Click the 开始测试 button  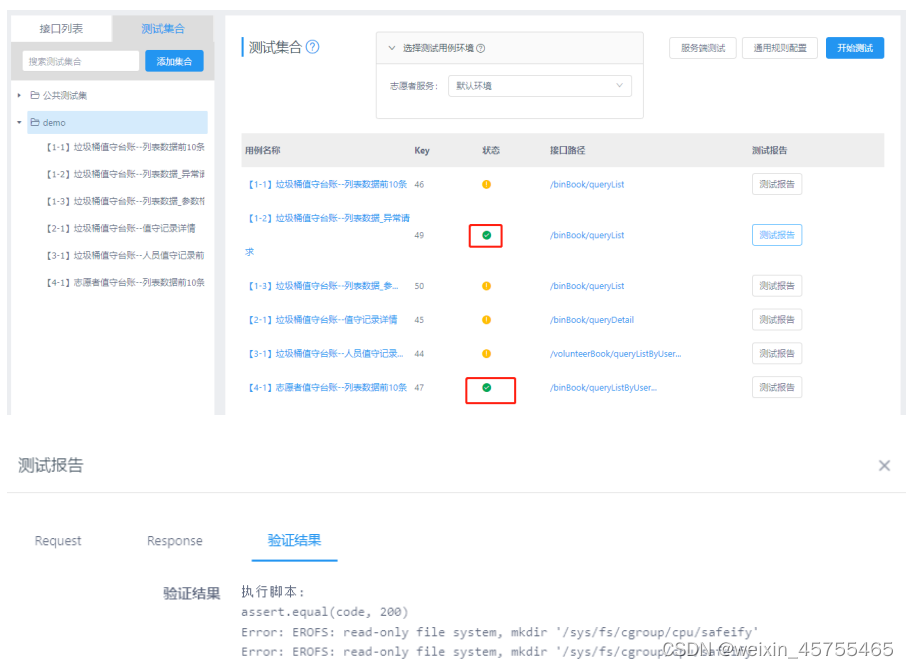pos(855,47)
